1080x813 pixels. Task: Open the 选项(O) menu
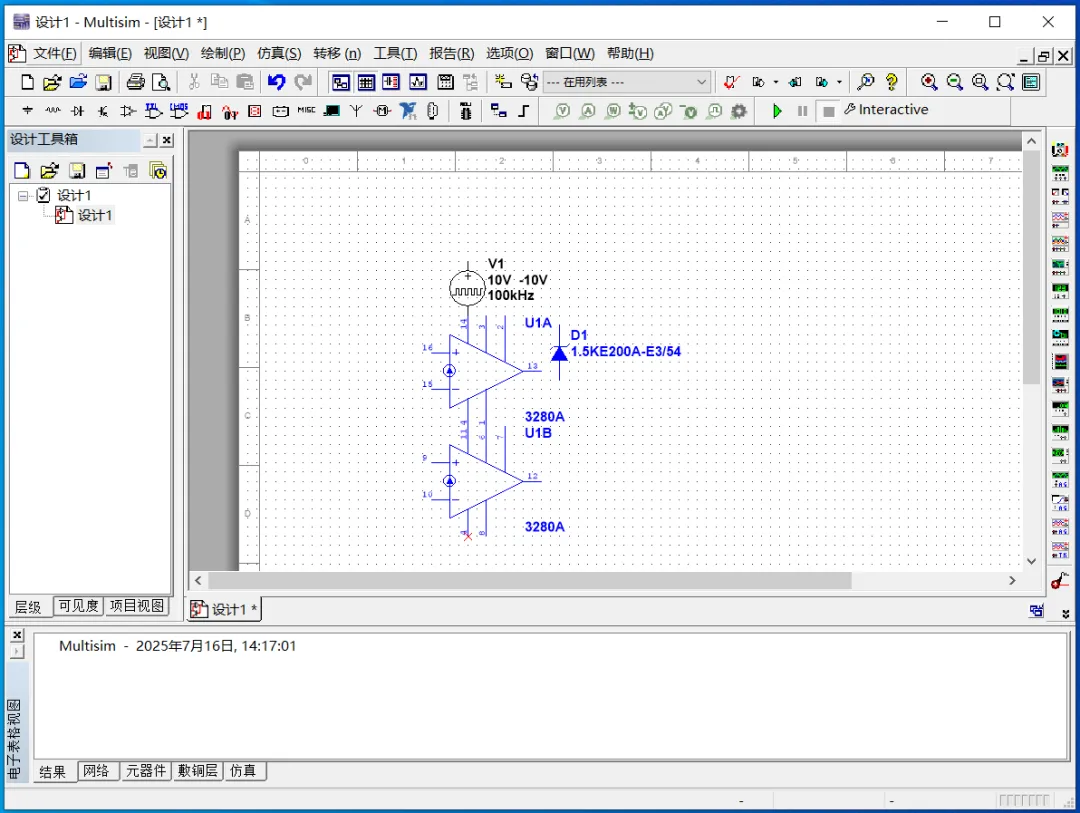pos(510,53)
